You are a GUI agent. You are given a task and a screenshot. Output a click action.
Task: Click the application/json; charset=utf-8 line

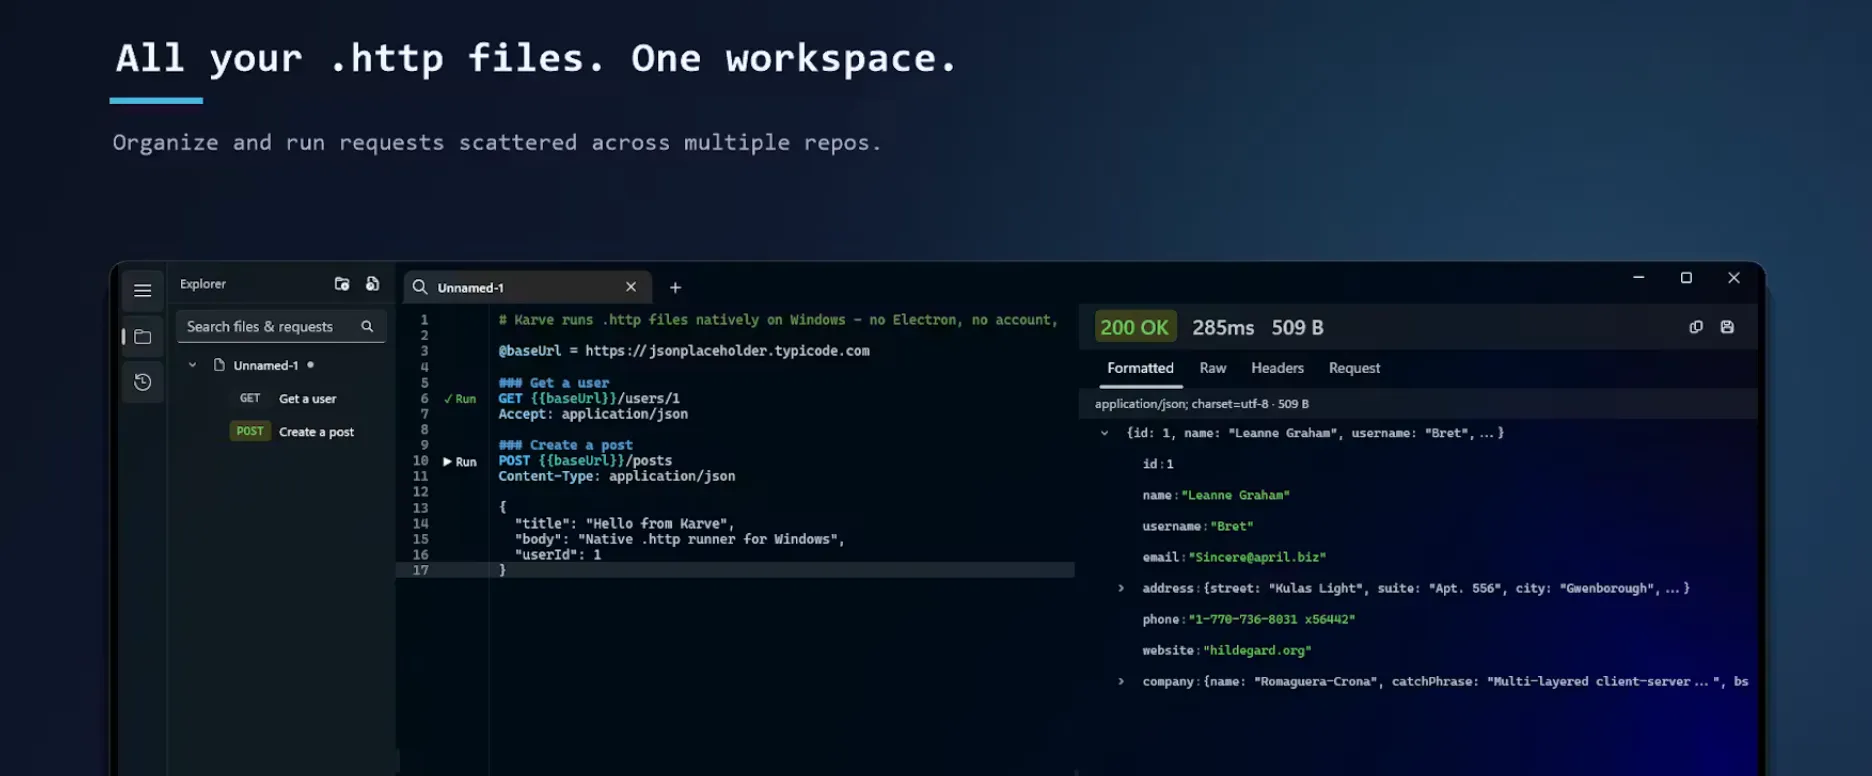coord(1201,404)
